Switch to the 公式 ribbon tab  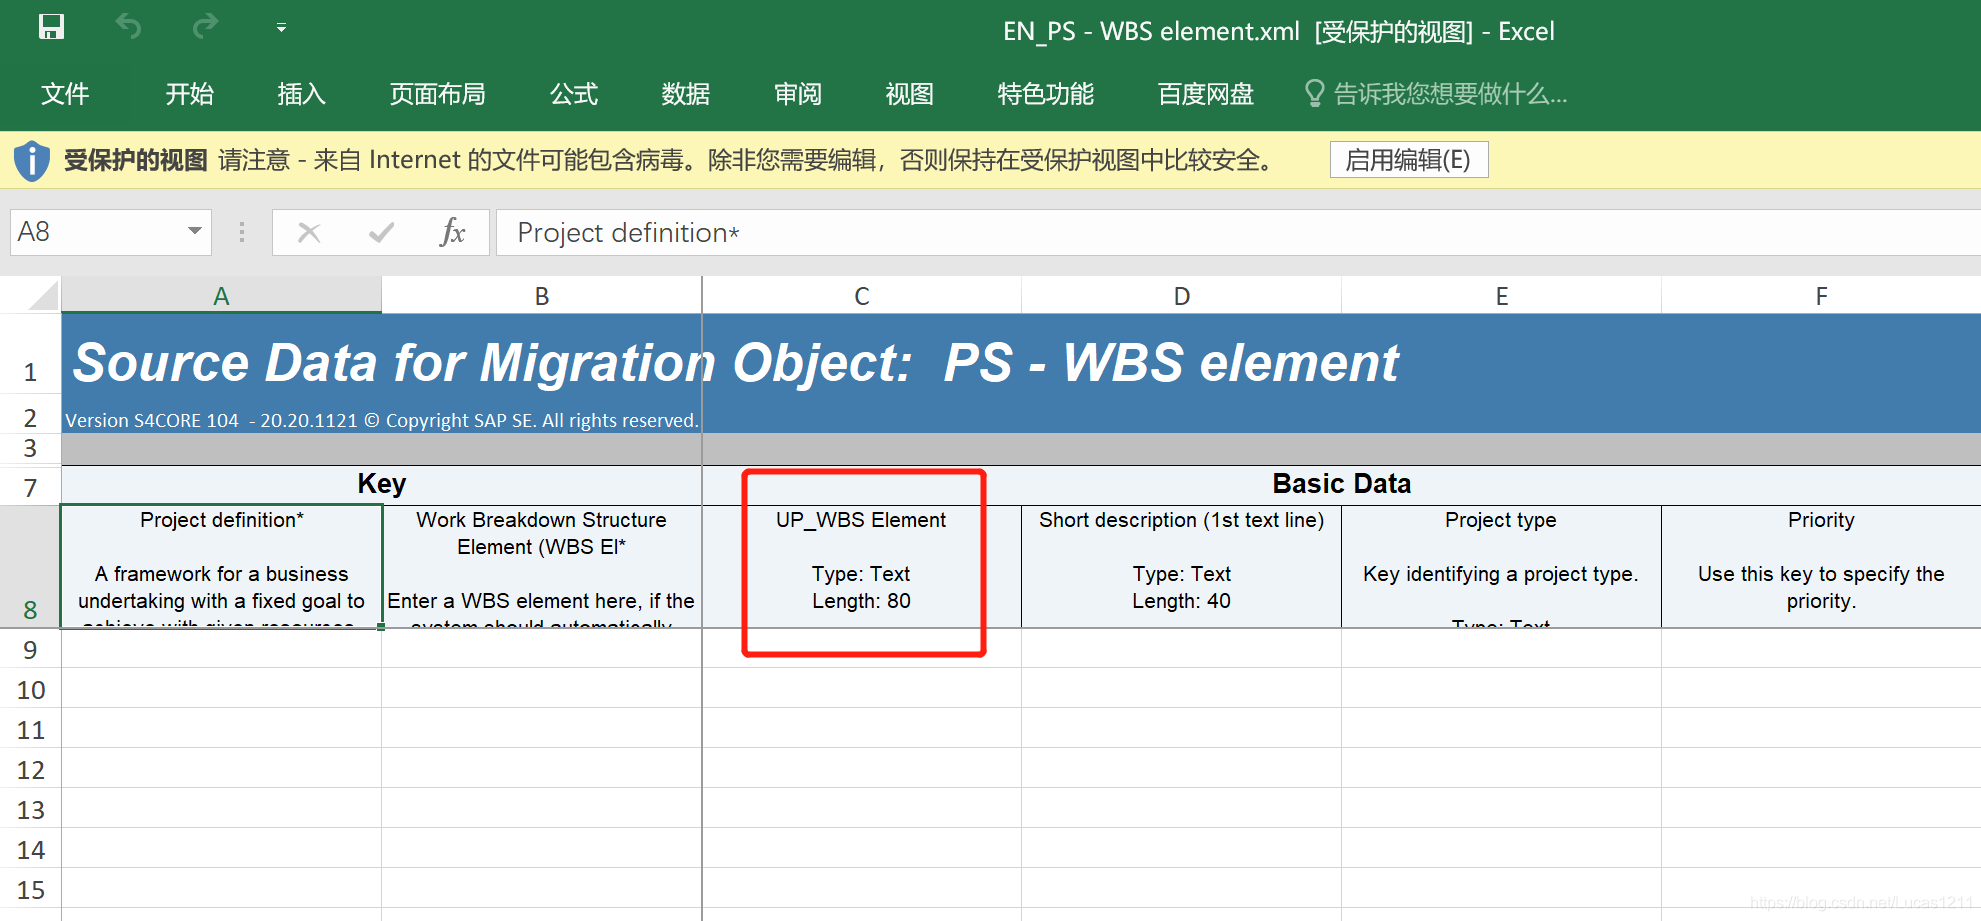pos(574,94)
